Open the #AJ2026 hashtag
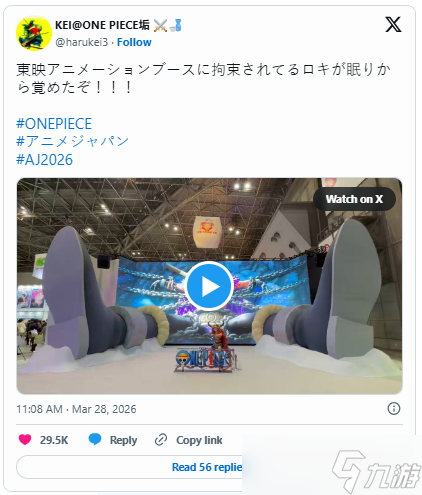The width and height of the screenshot is (422, 495). (44, 160)
